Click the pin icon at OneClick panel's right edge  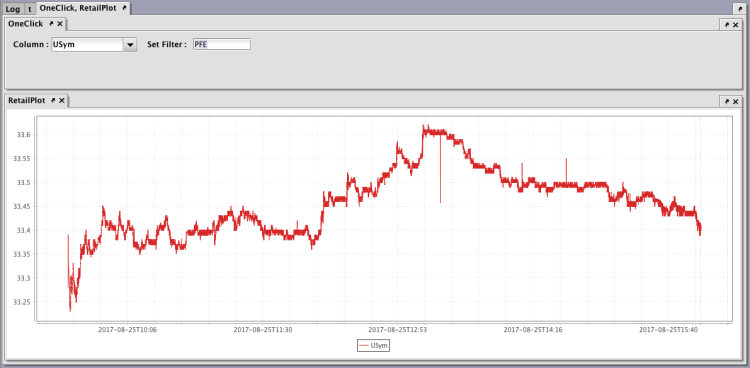(727, 24)
